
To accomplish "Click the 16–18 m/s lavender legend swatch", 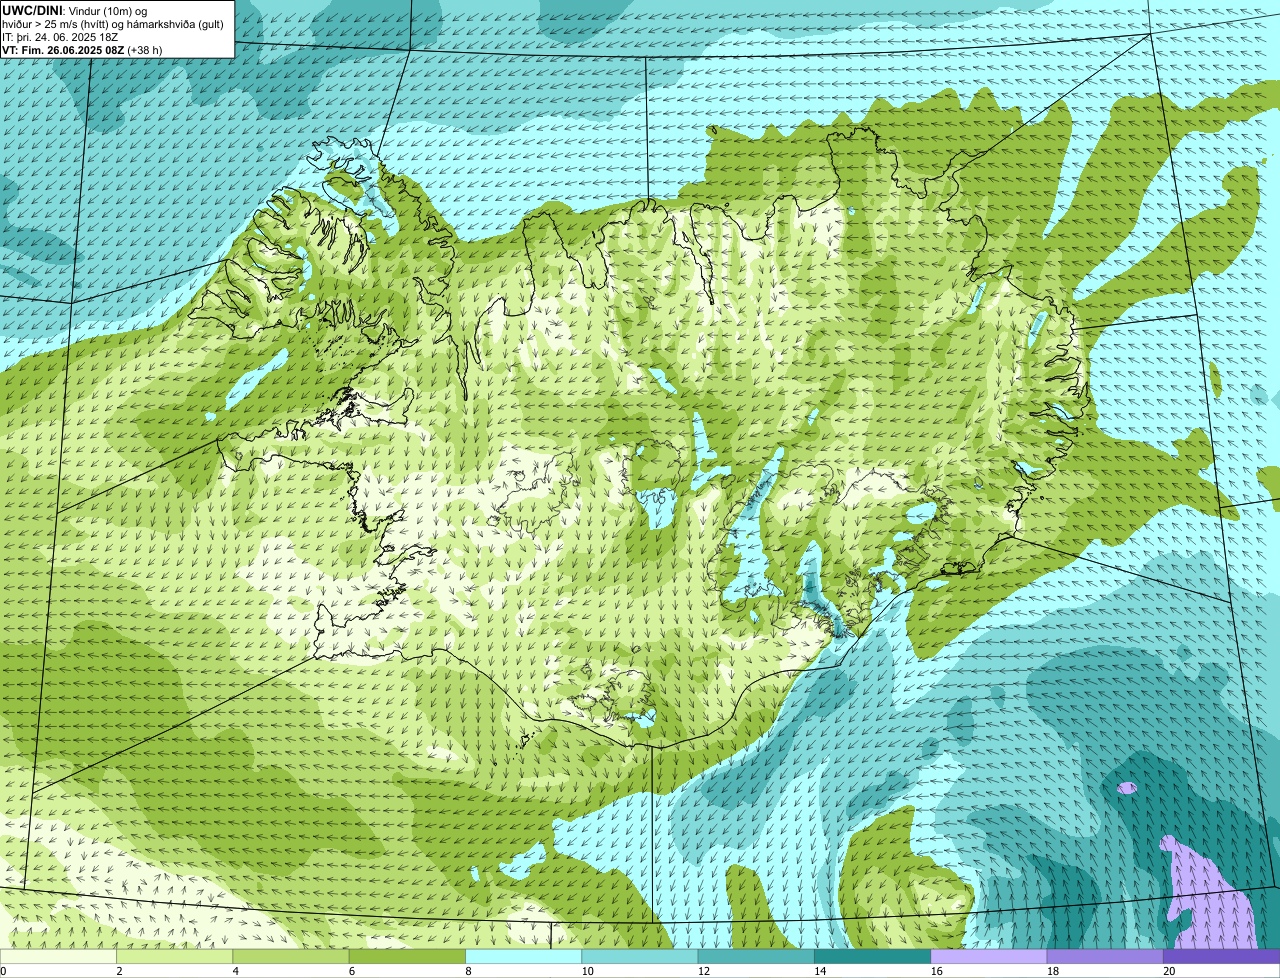I will coord(989,957).
